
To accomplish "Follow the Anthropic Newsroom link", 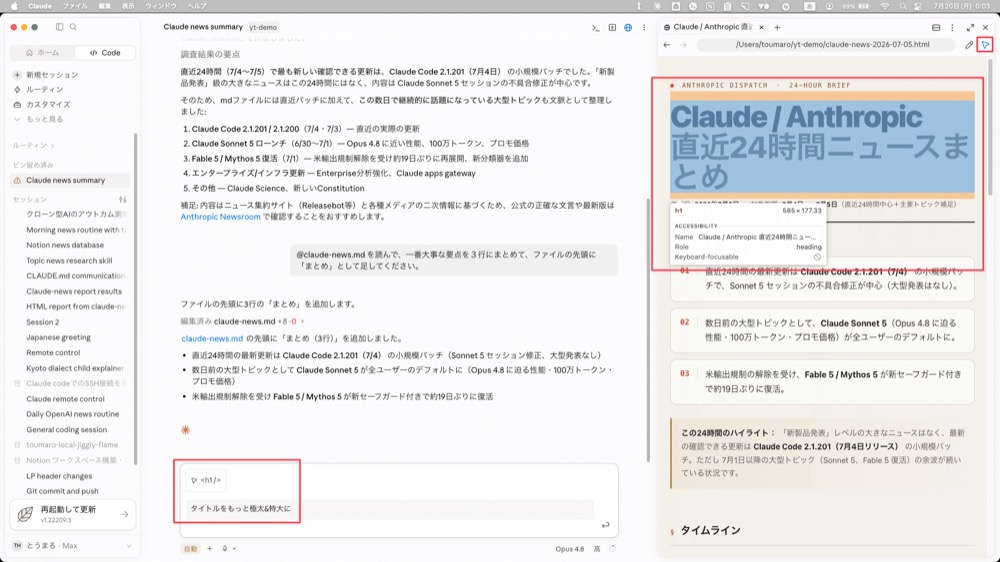I will point(220,217).
